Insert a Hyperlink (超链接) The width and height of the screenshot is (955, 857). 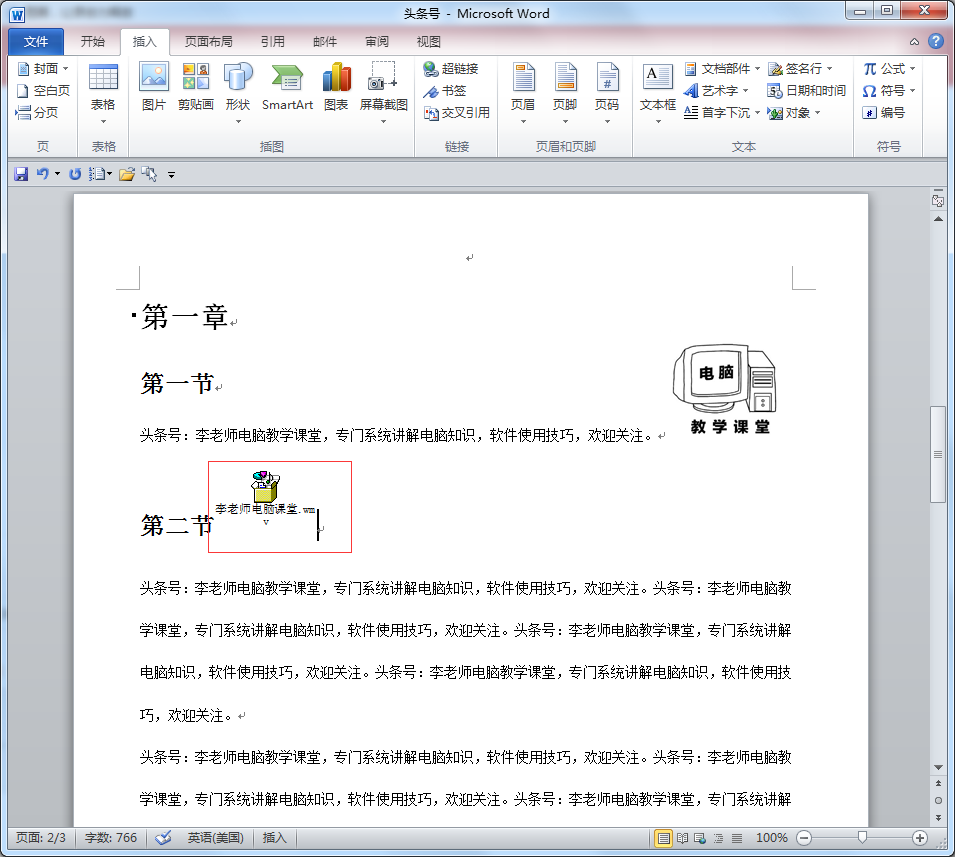click(x=451, y=68)
